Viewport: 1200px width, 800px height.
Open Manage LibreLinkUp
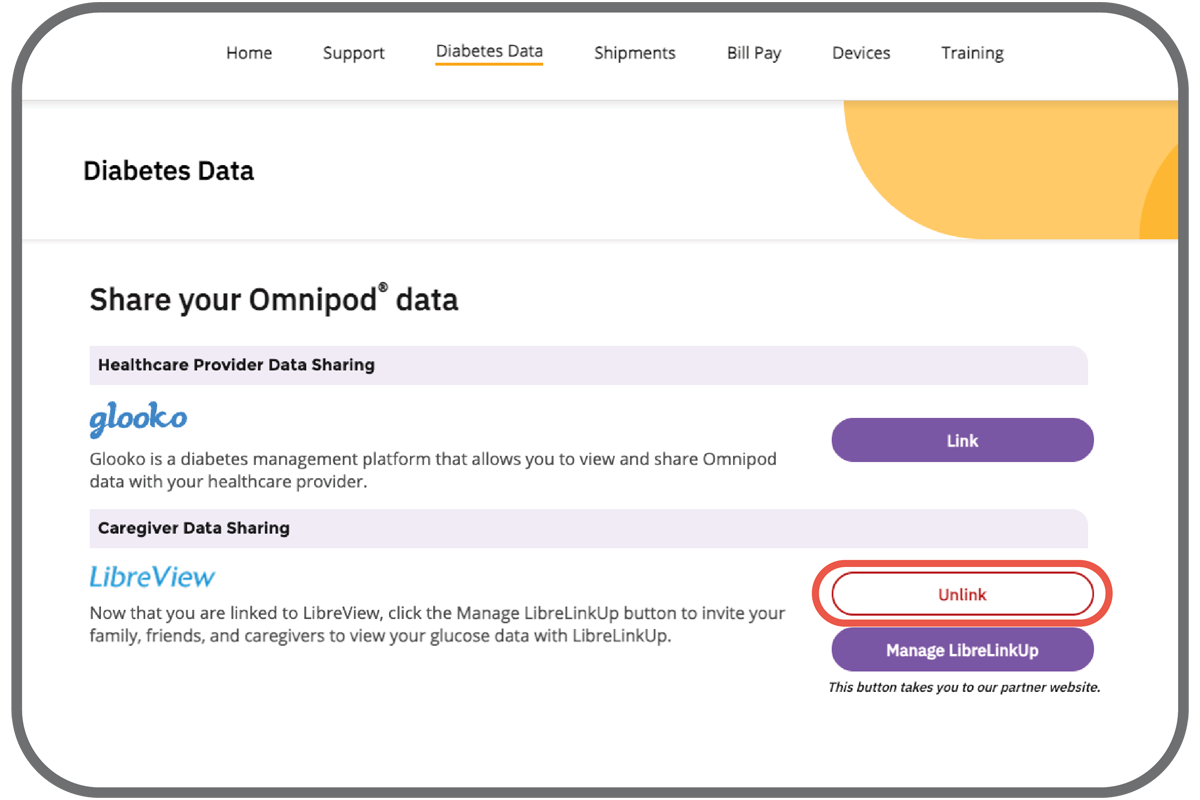click(962, 650)
